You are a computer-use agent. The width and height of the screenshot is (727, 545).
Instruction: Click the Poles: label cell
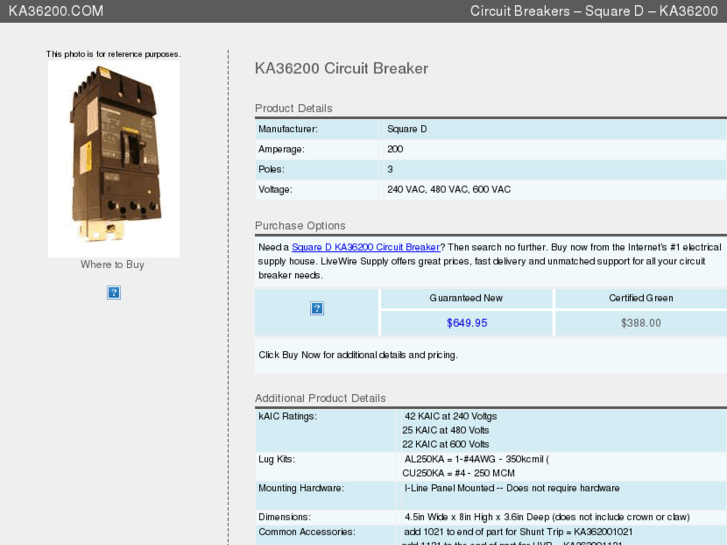click(317, 169)
